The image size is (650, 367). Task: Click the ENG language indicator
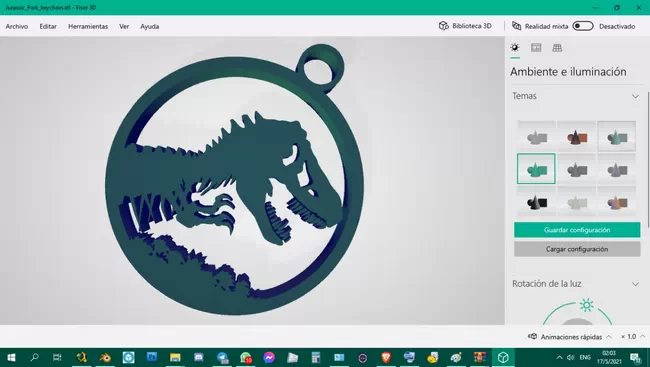pyautogui.click(x=585, y=357)
